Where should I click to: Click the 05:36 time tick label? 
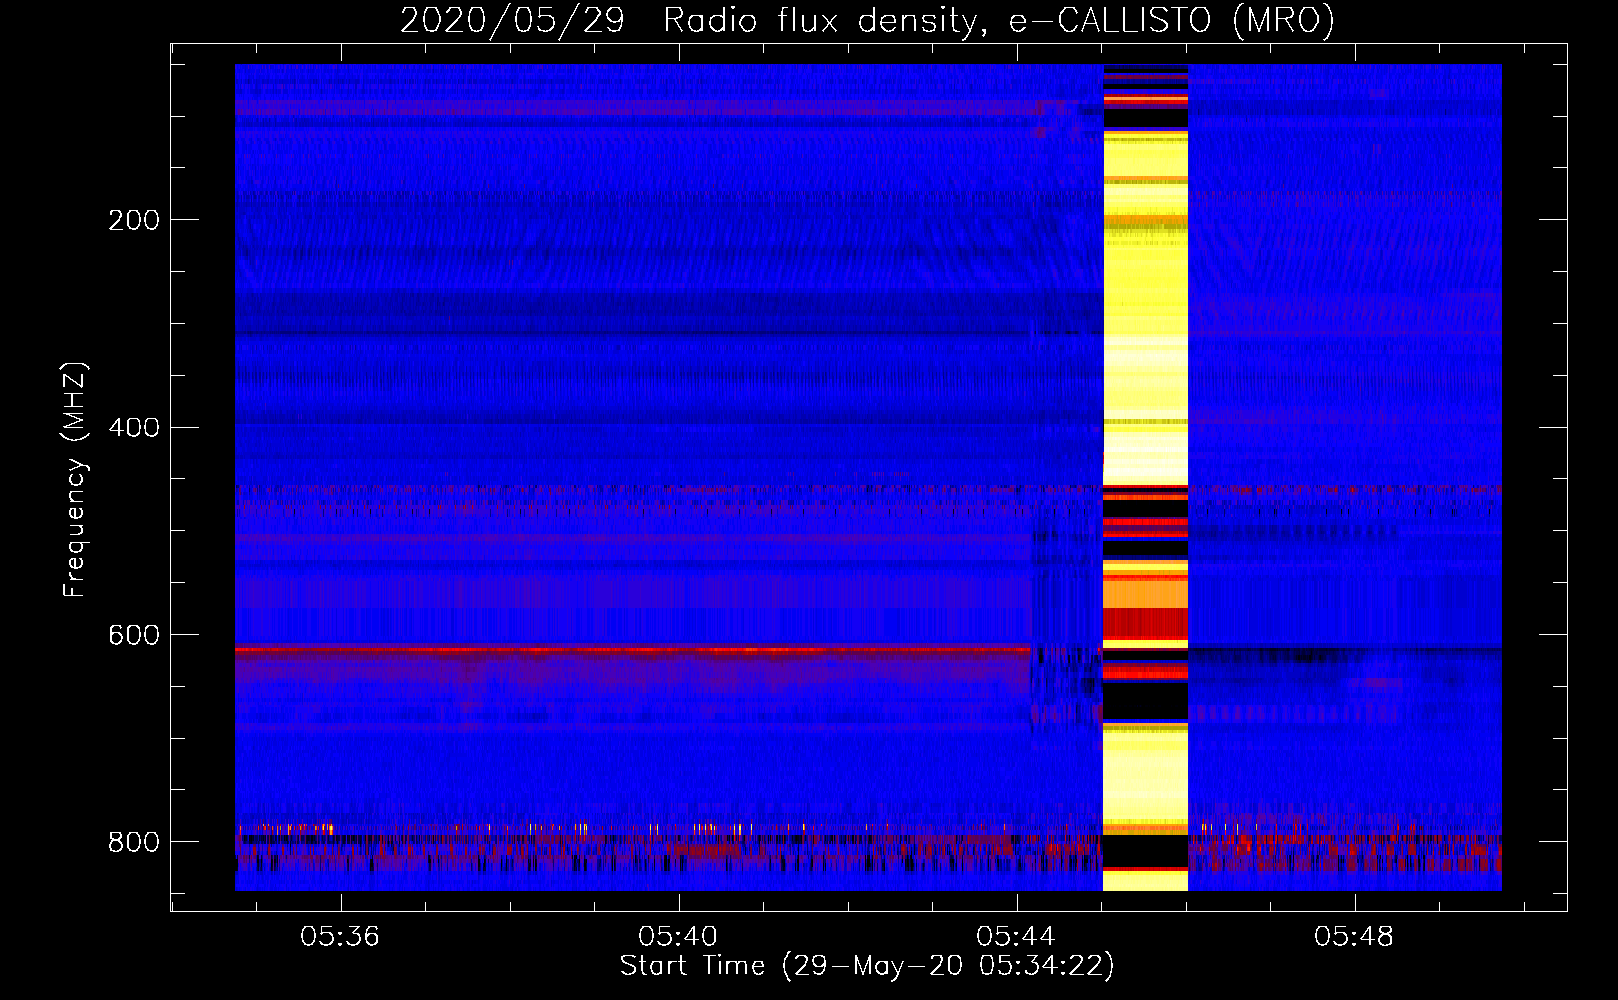(x=340, y=936)
